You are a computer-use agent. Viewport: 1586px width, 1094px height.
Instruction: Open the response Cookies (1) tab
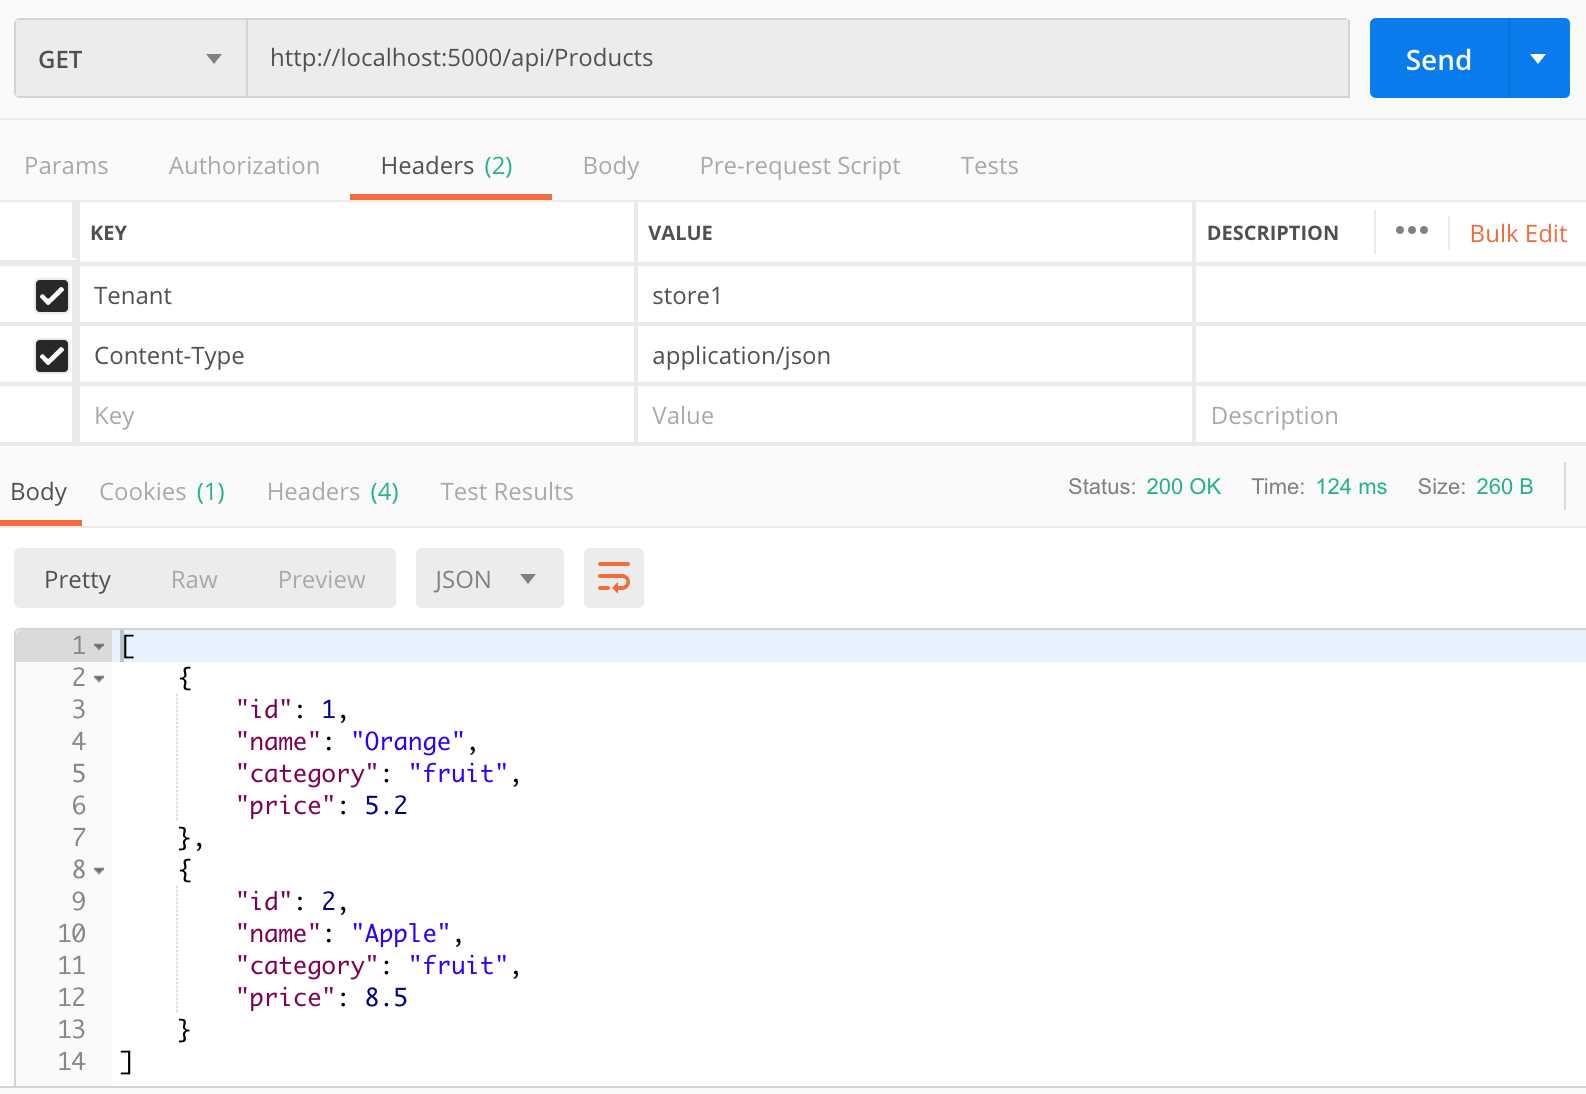pyautogui.click(x=162, y=492)
